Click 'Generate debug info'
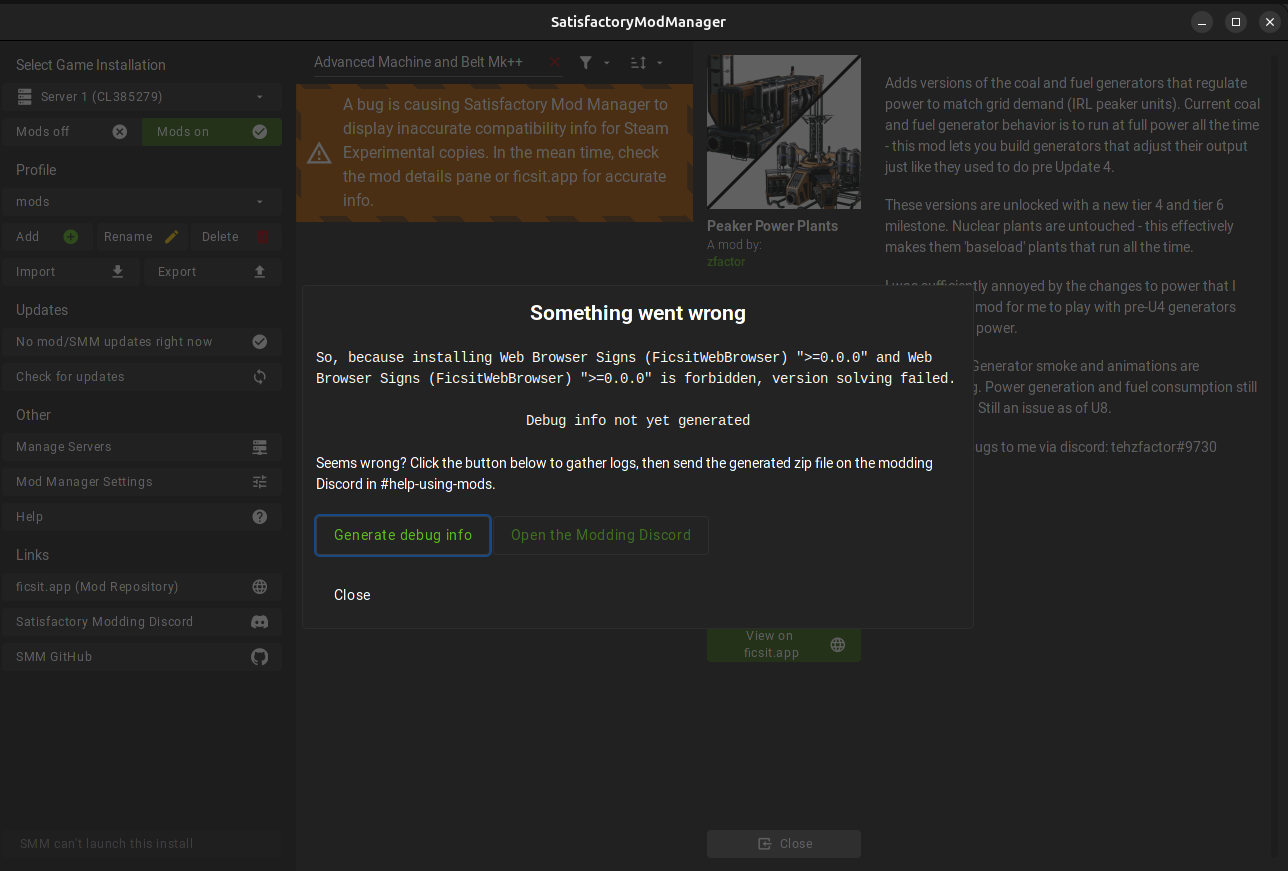1288x871 pixels. (x=403, y=535)
